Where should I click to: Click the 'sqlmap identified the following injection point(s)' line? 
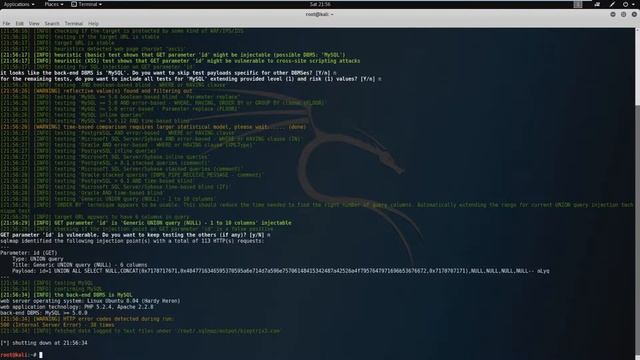click(132, 241)
